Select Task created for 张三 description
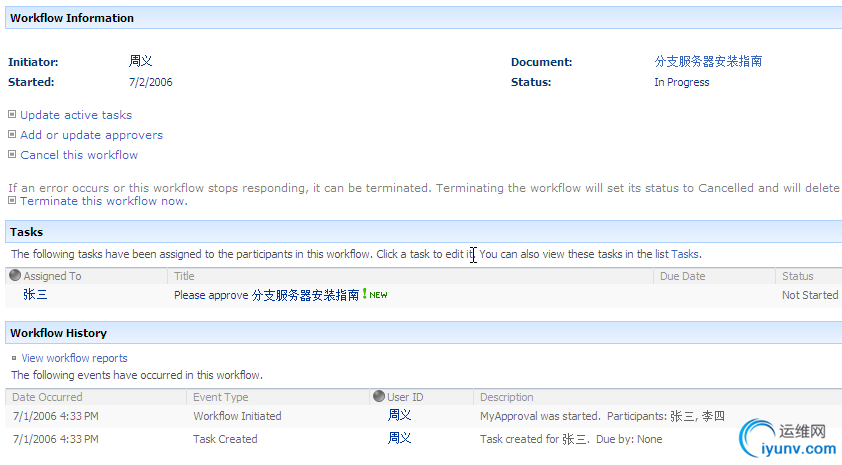This screenshot has width=842, height=465. [571, 439]
